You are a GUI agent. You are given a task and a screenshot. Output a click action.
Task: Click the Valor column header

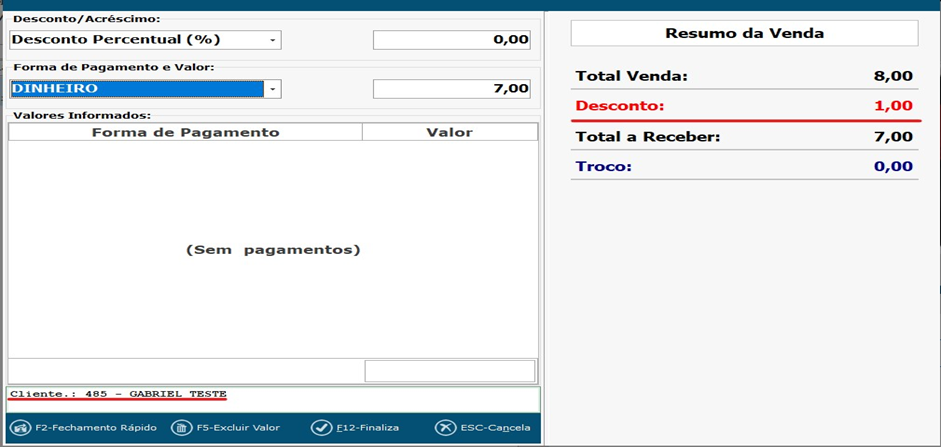[449, 132]
